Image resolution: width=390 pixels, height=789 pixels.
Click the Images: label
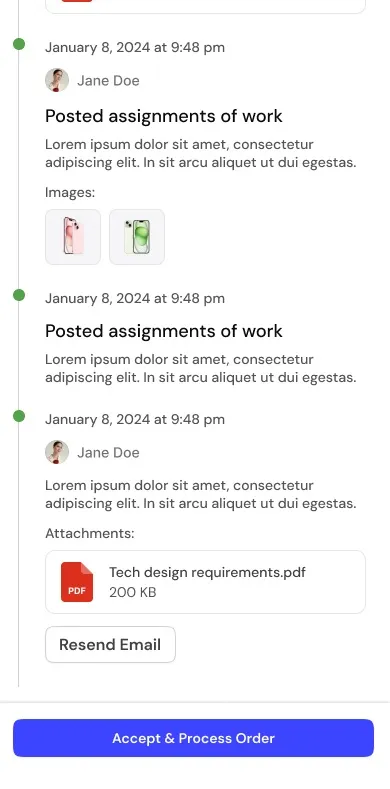tap(70, 192)
